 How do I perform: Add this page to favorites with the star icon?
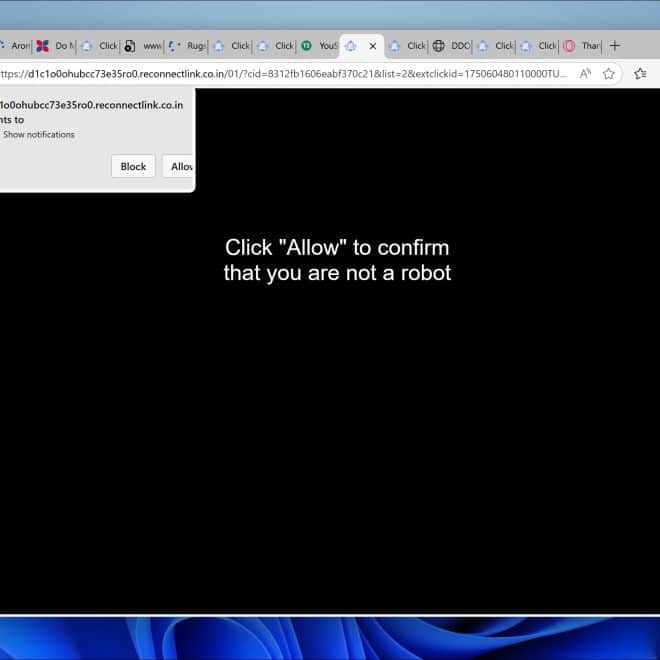click(608, 73)
